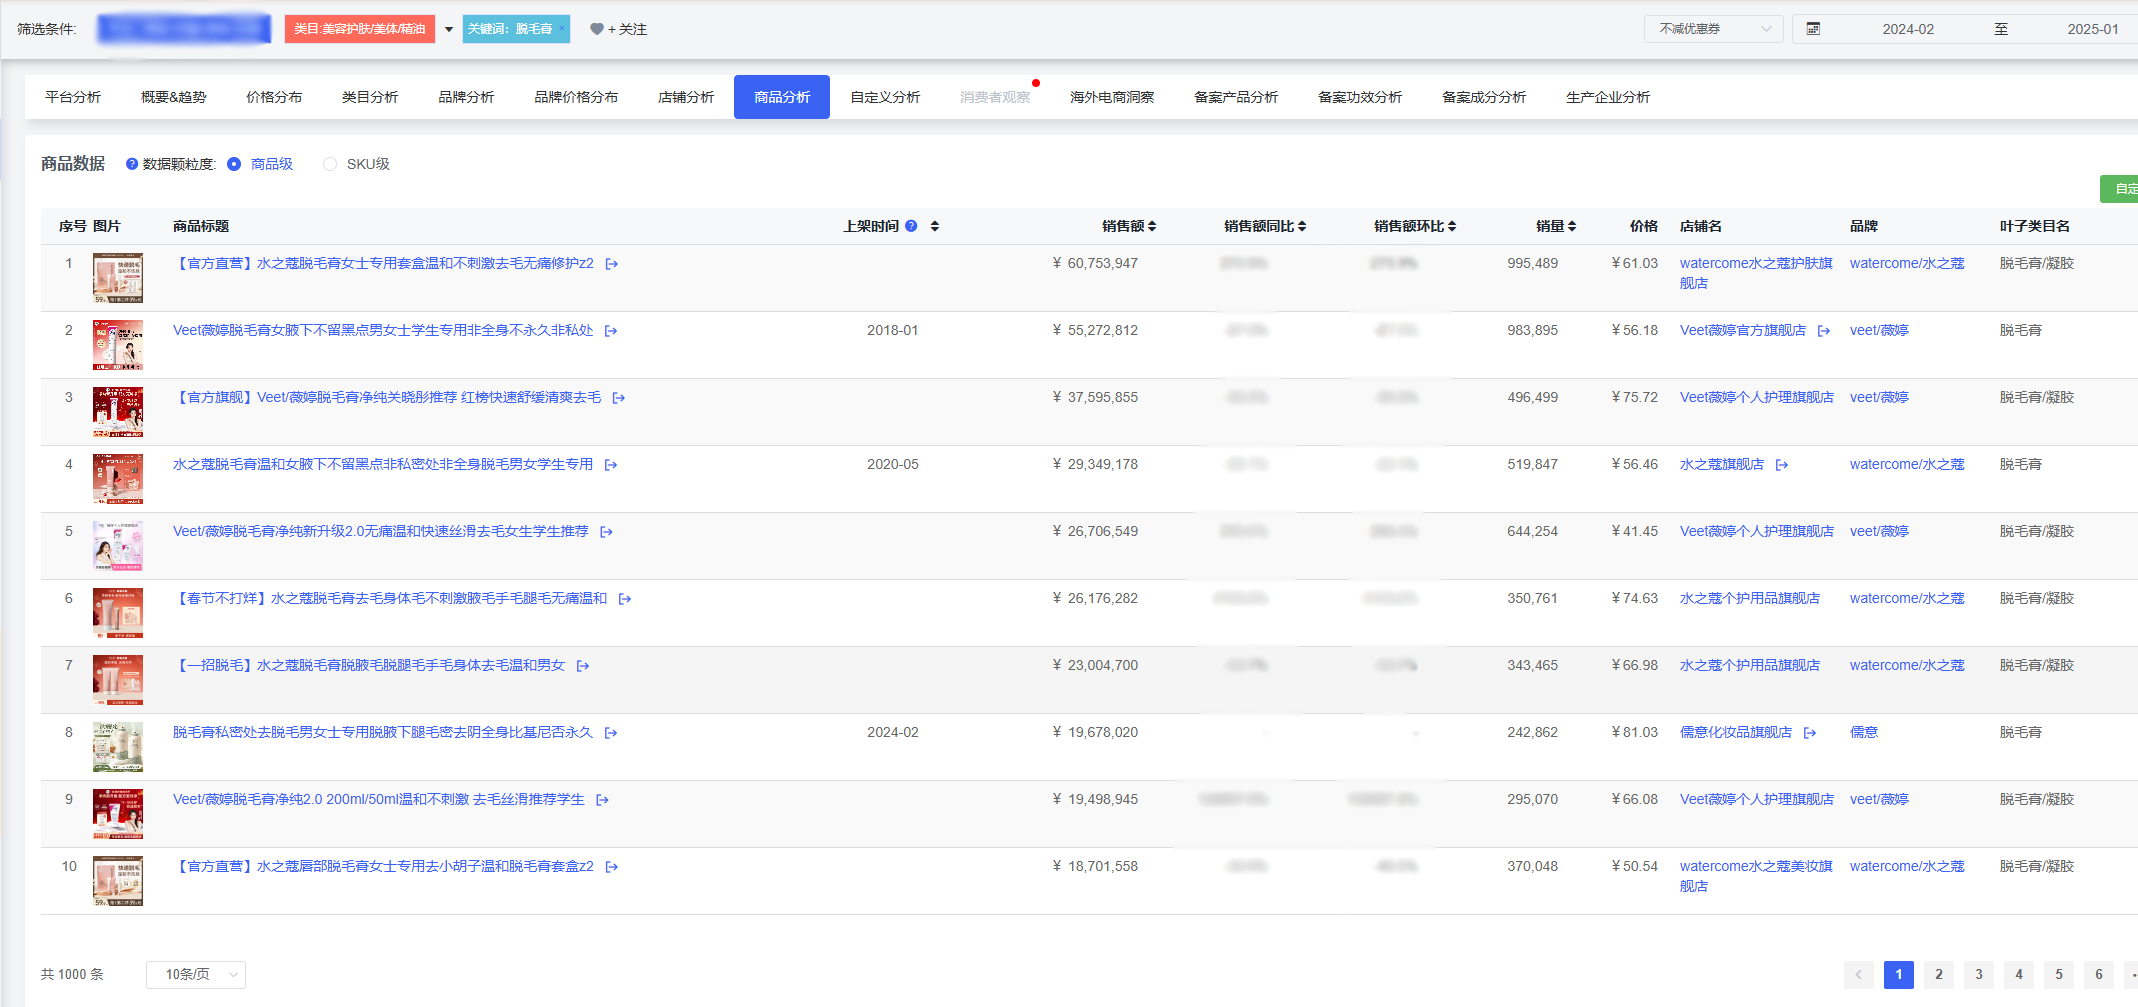The image size is (2138, 1007).
Task: Open external link icon for product row 6
Action: coord(625,599)
